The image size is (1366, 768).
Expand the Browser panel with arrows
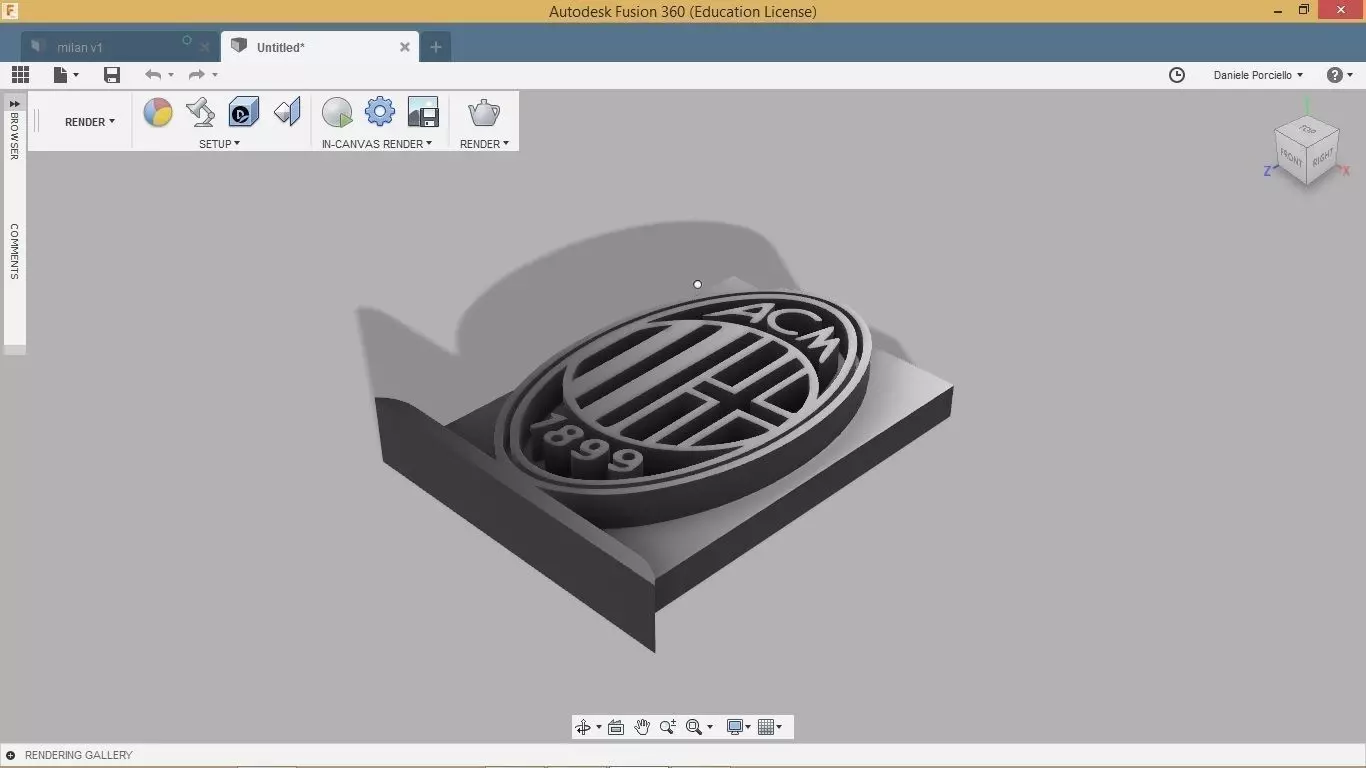tap(14, 103)
